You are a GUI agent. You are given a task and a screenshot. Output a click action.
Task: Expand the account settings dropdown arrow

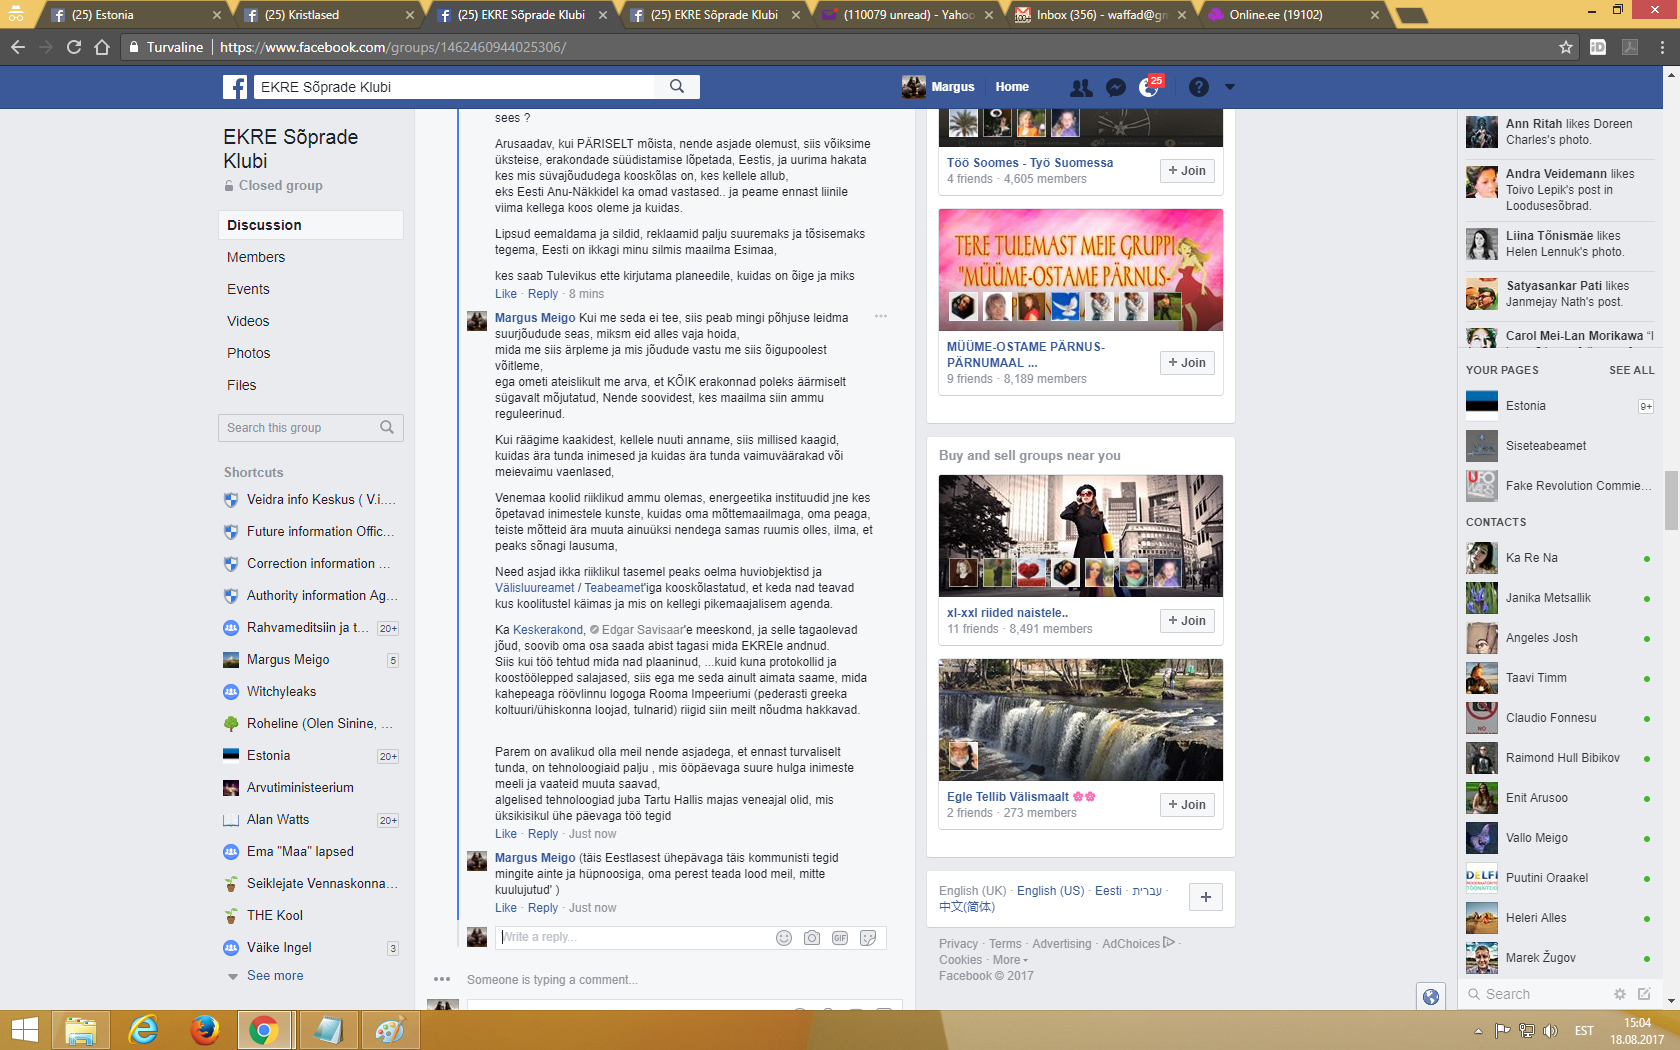point(1230,87)
